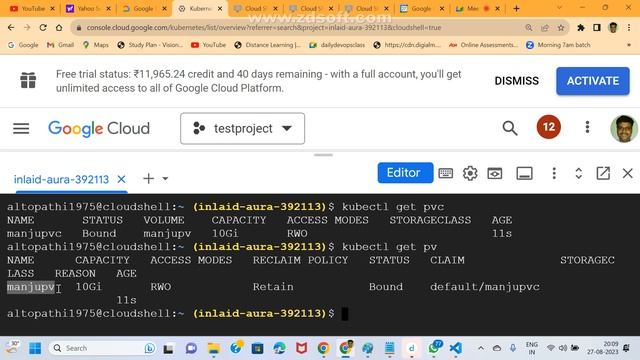The height and width of the screenshot is (360, 640).
Task: Open the Cloud Shell Editor
Action: pos(405,173)
